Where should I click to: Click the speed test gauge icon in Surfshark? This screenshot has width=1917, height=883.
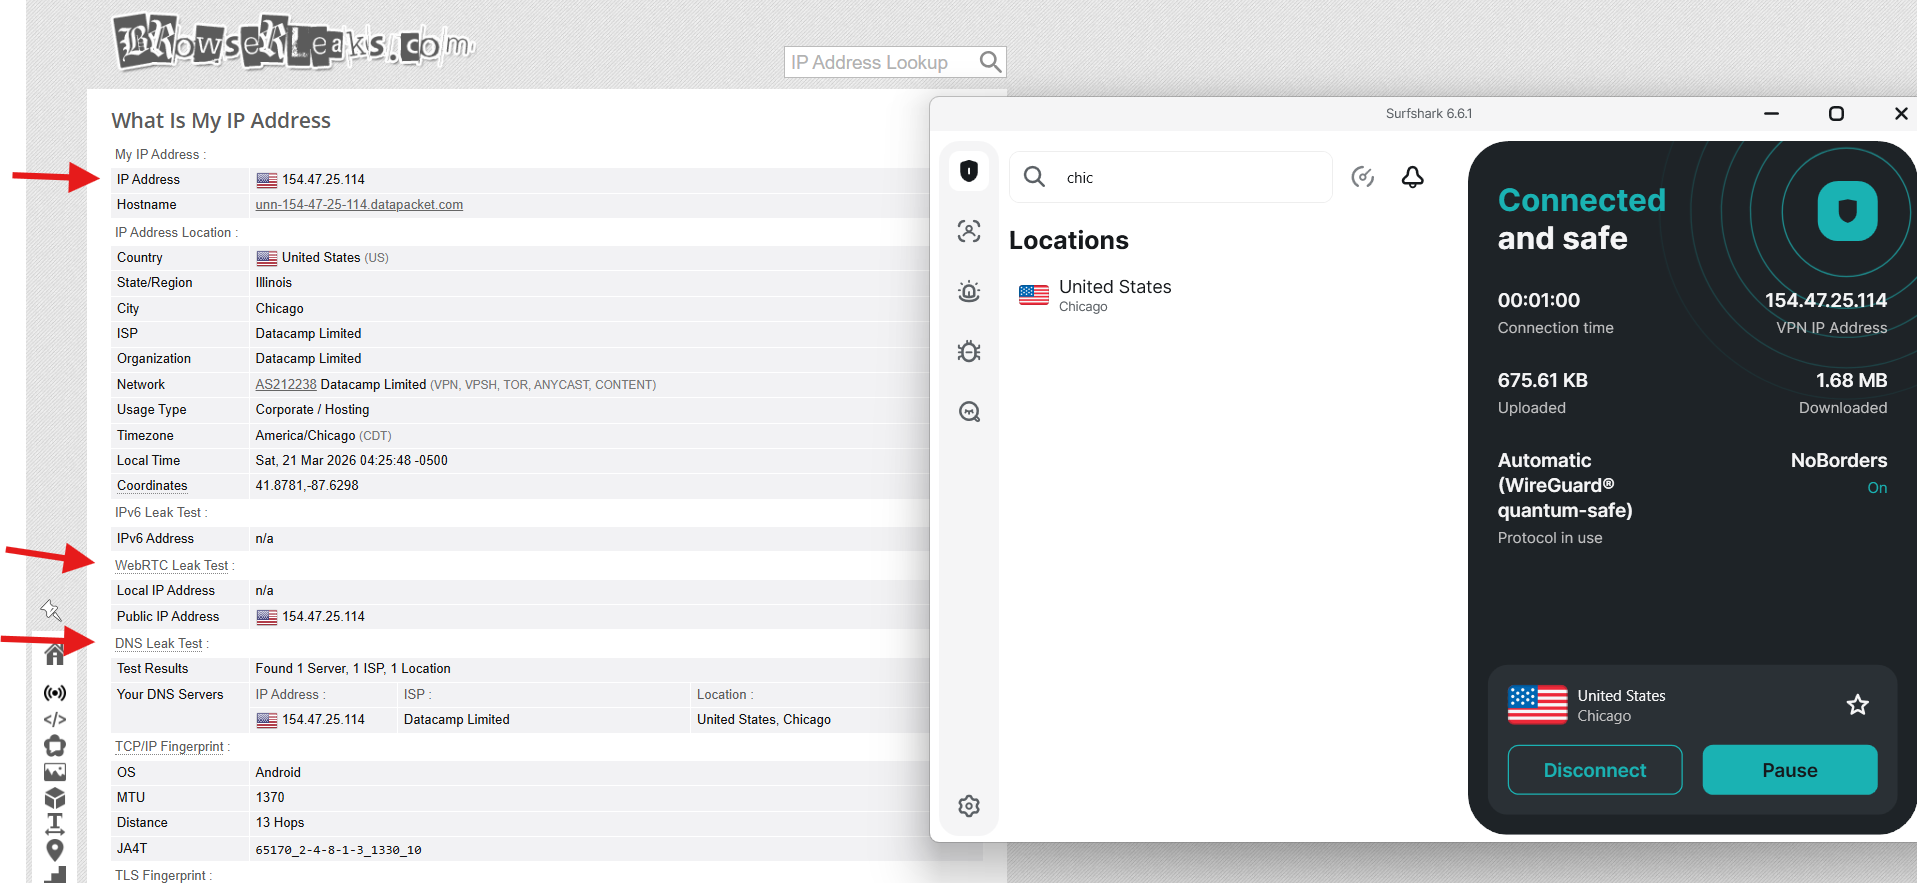[x=1362, y=177]
